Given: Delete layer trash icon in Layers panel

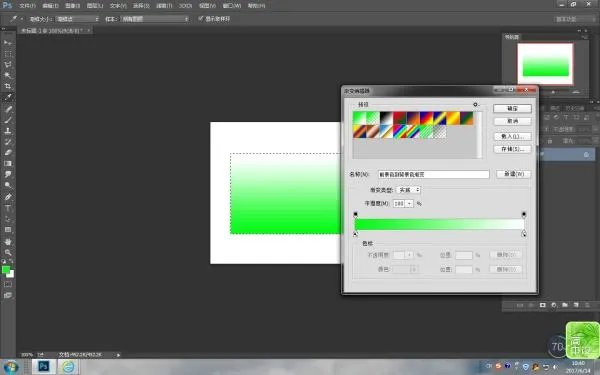Looking at the screenshot, I should tap(587, 305).
